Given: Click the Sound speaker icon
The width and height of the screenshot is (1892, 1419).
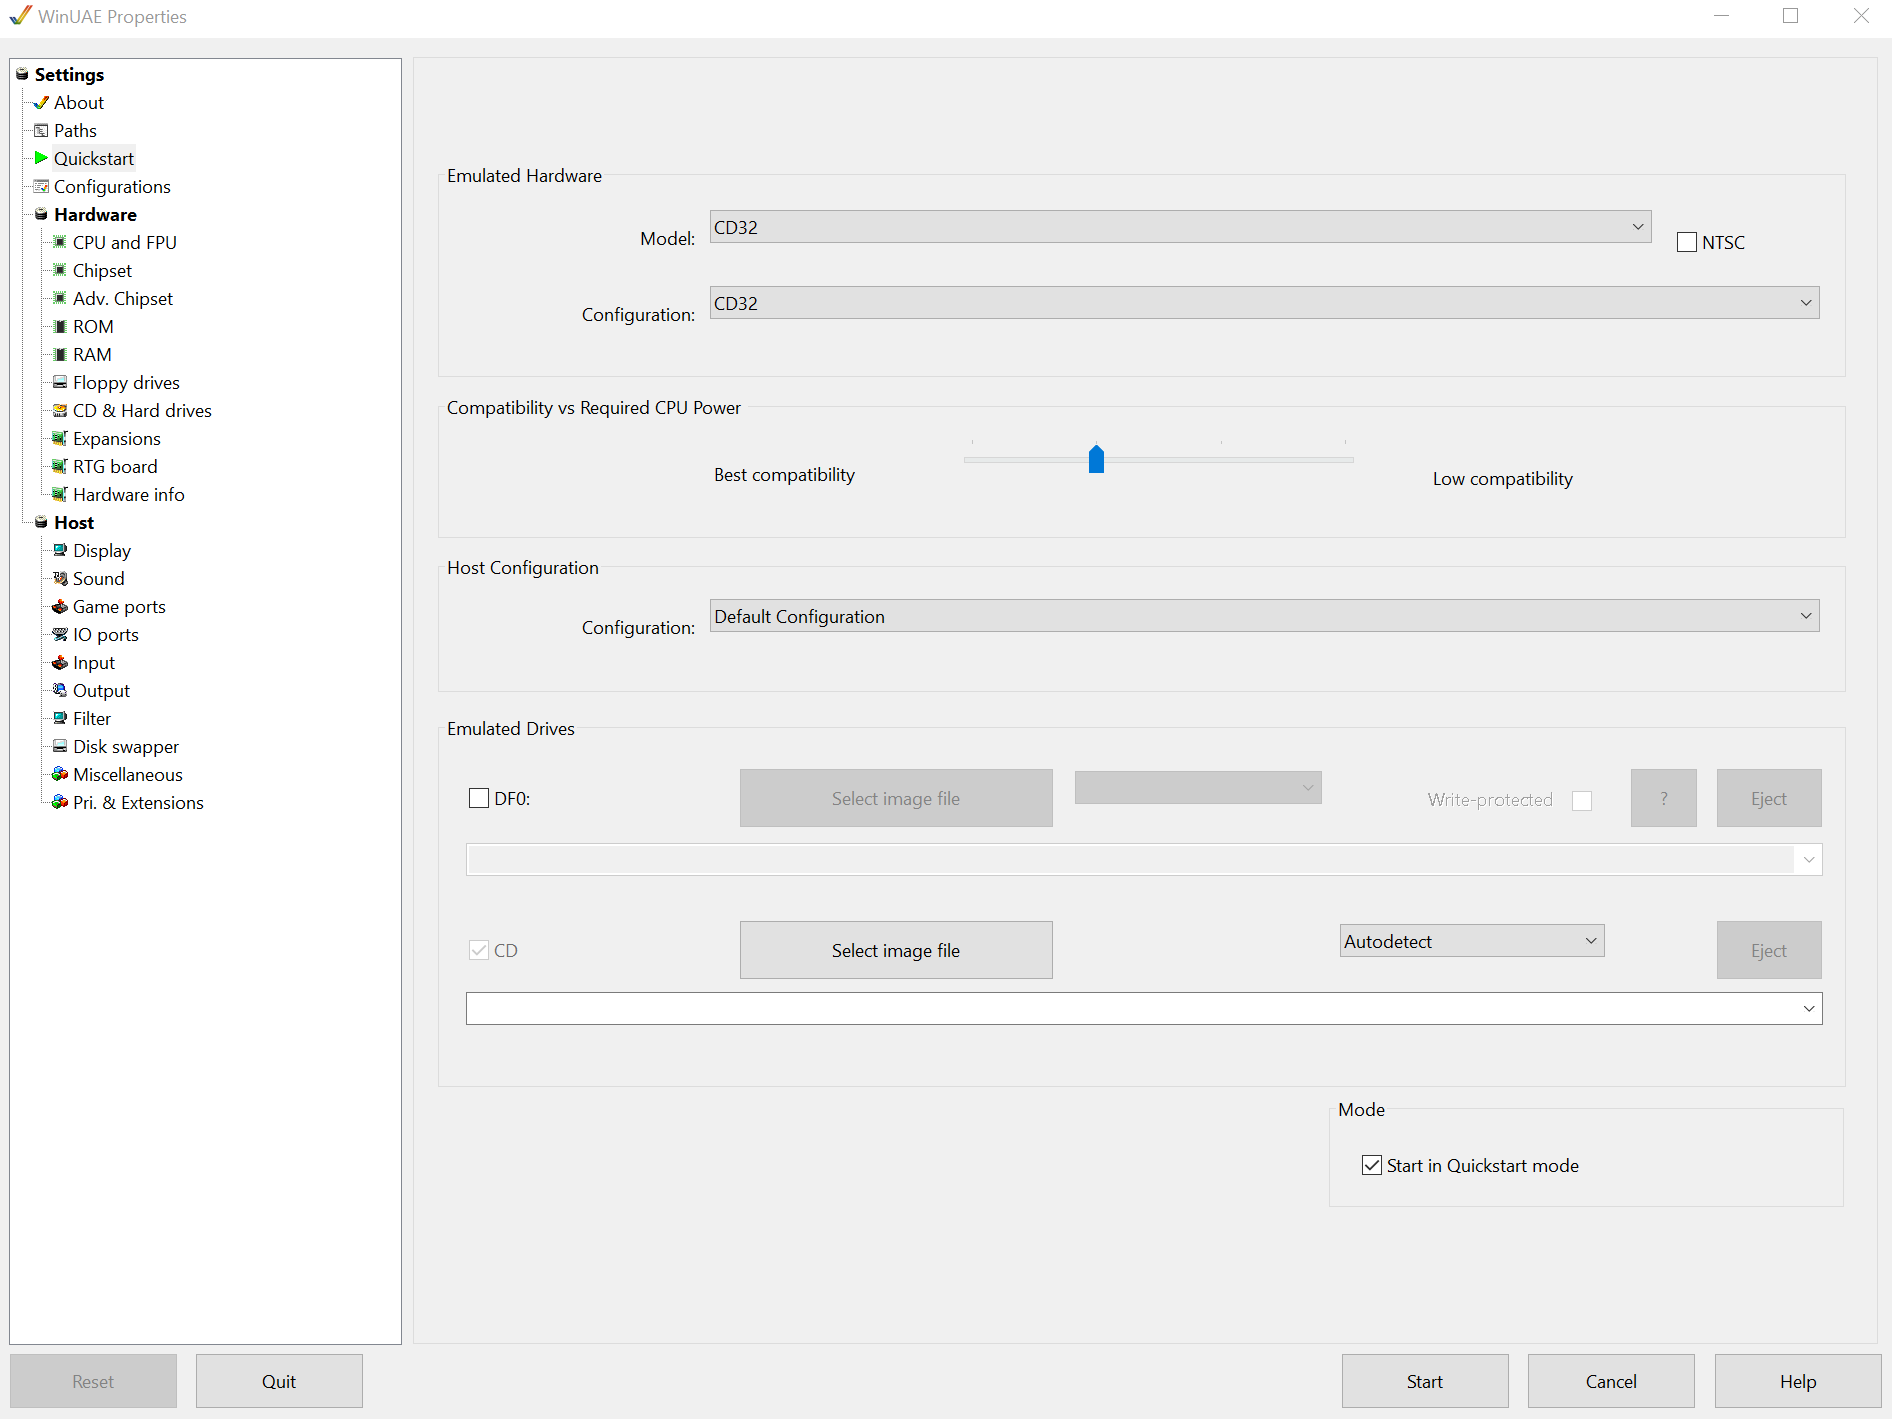Looking at the screenshot, I should click(60, 579).
